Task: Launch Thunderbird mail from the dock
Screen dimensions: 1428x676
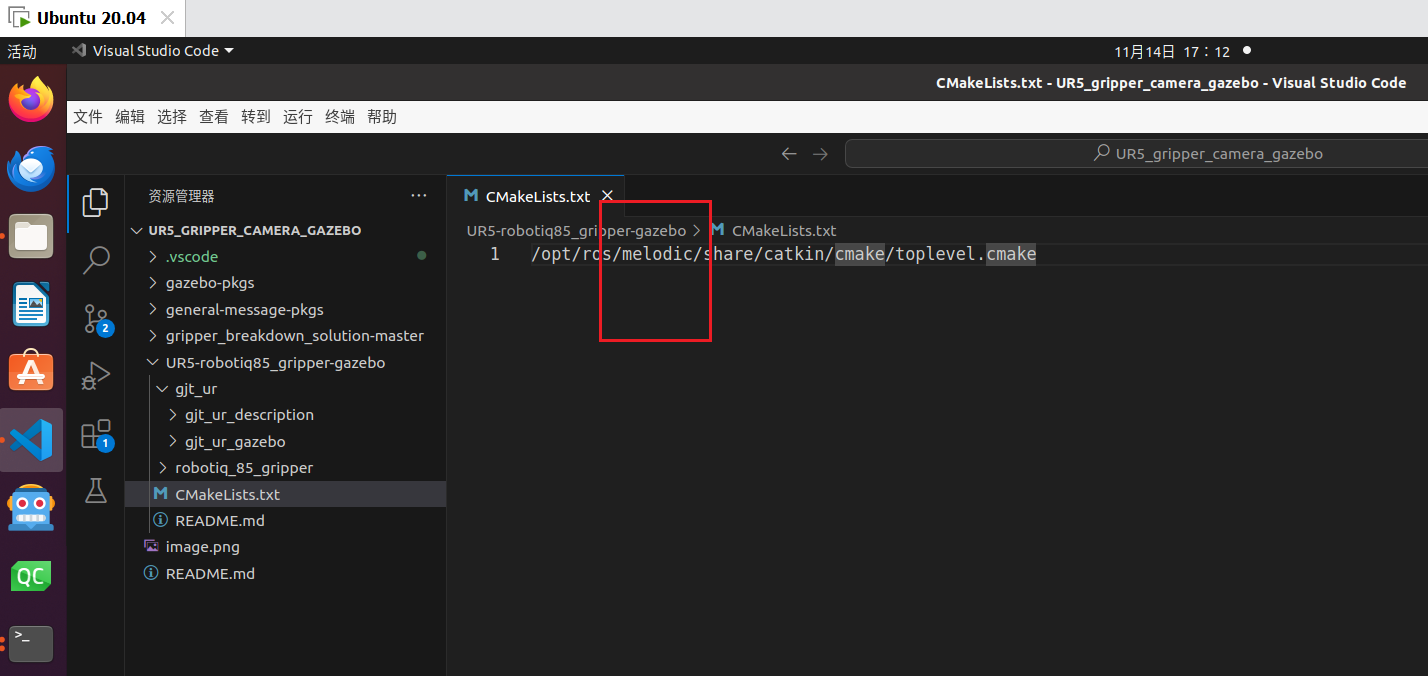Action: (31, 168)
